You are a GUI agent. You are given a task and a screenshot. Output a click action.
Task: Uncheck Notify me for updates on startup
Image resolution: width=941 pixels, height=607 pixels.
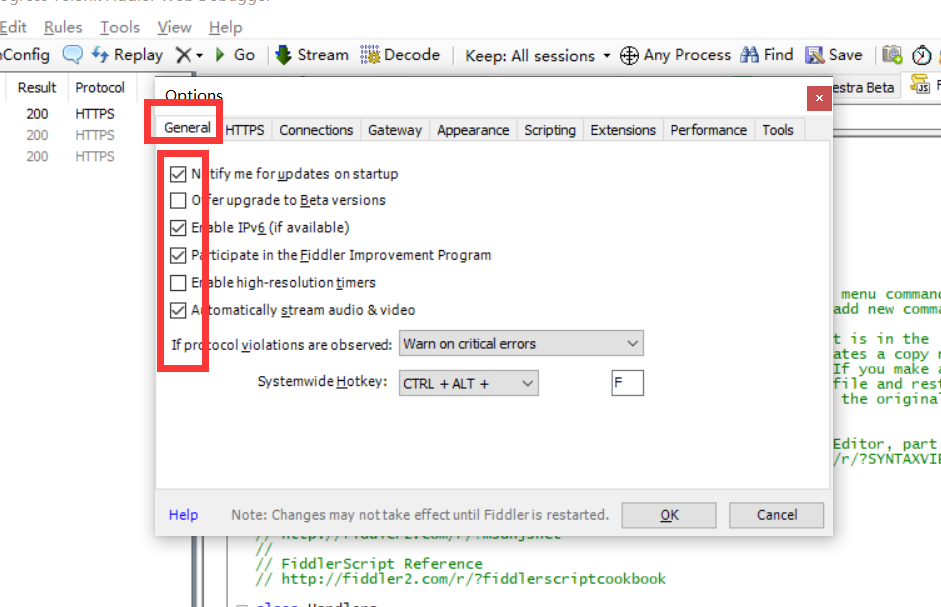178,174
